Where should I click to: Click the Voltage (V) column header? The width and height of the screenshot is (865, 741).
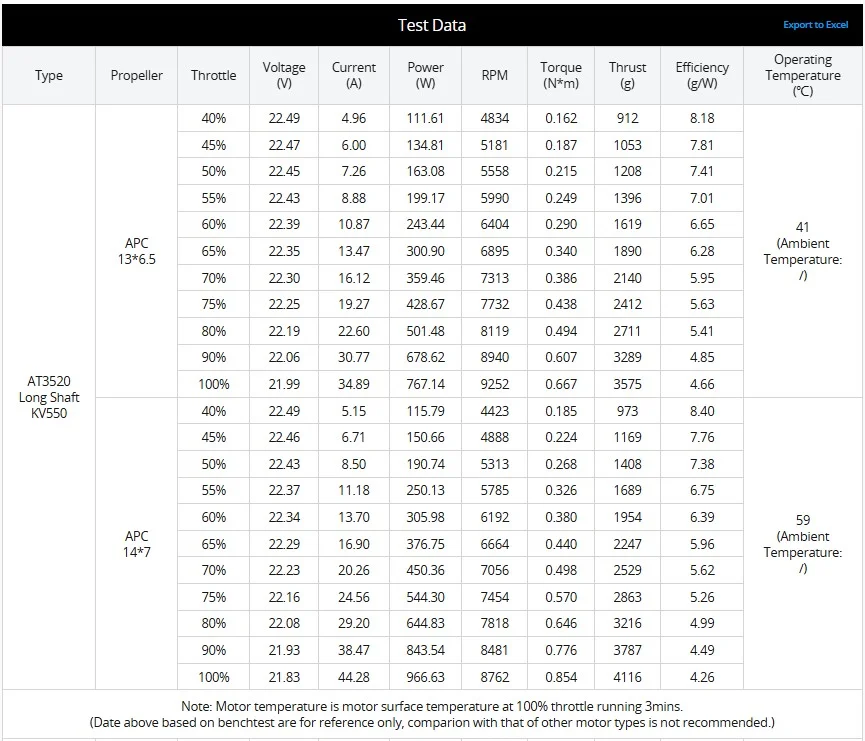tap(284, 76)
